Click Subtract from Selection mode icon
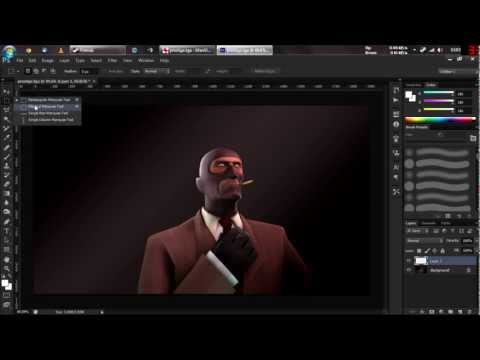The height and width of the screenshot is (360, 480). pos(44,71)
